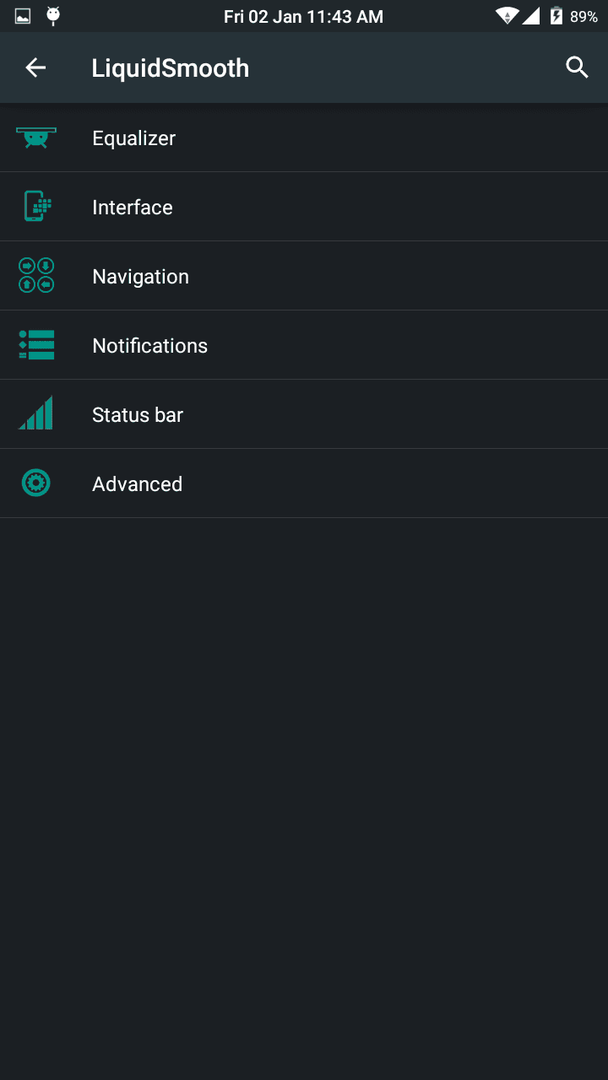Tap the Status bar signal icon

[36, 413]
